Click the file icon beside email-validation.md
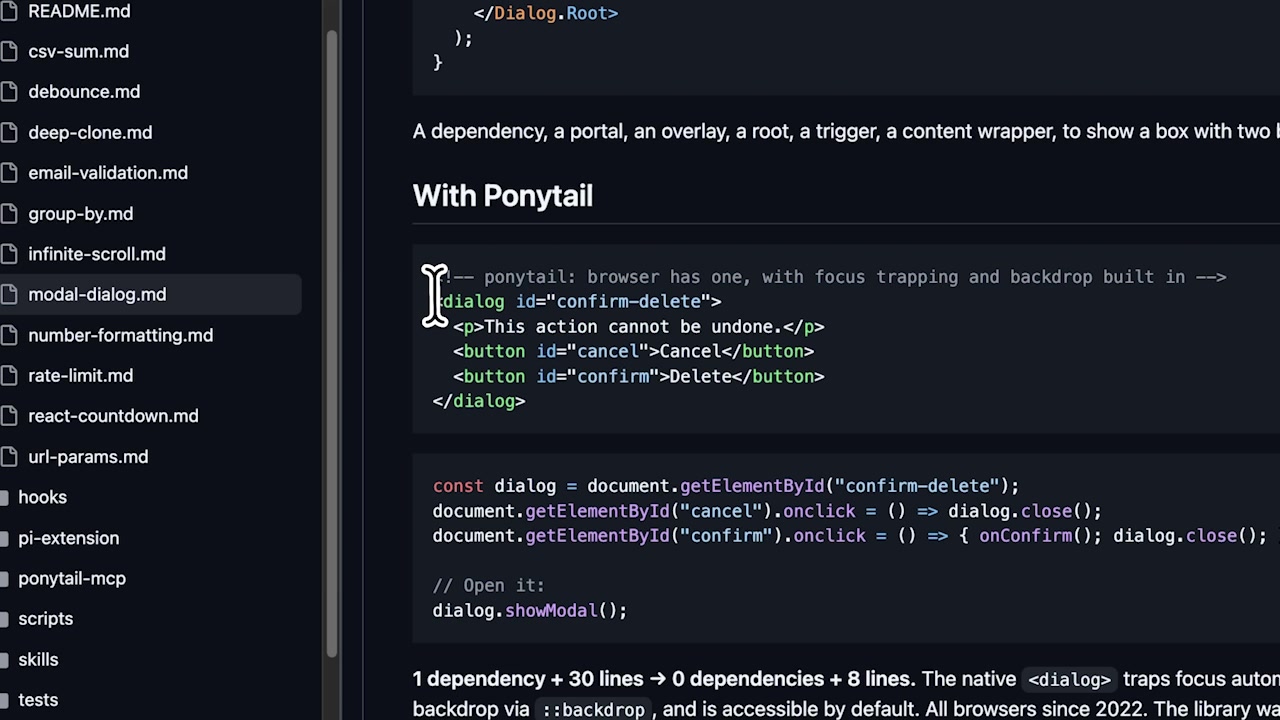The width and height of the screenshot is (1280, 720). tap(9, 173)
